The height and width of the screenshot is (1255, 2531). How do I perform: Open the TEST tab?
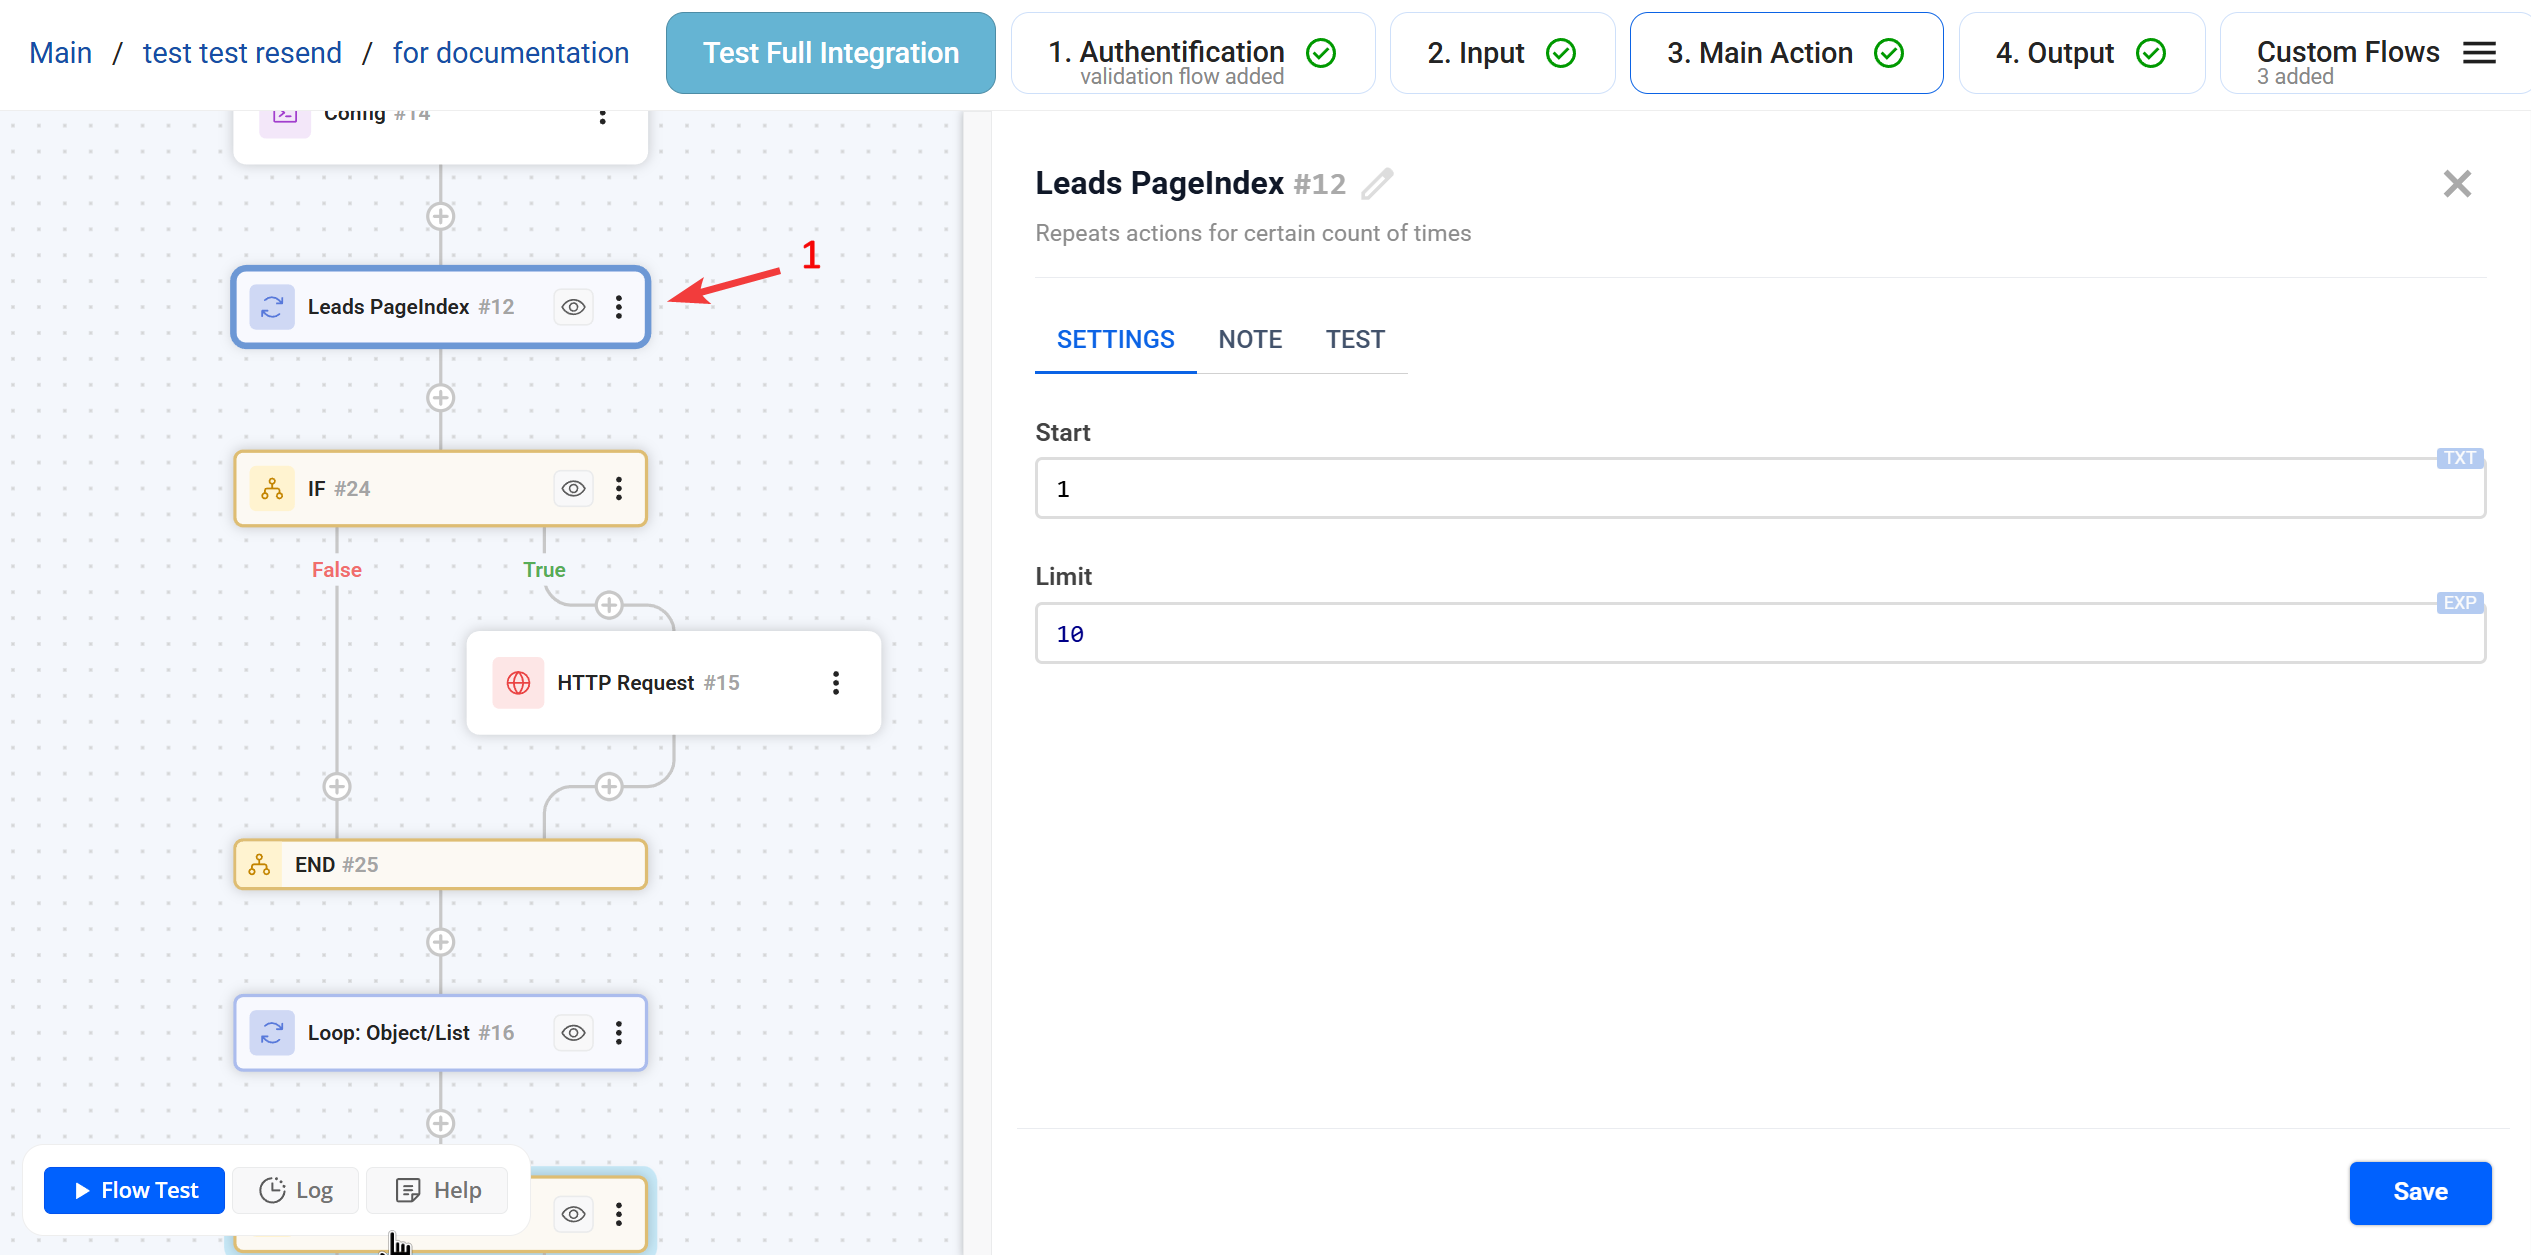coord(1355,339)
